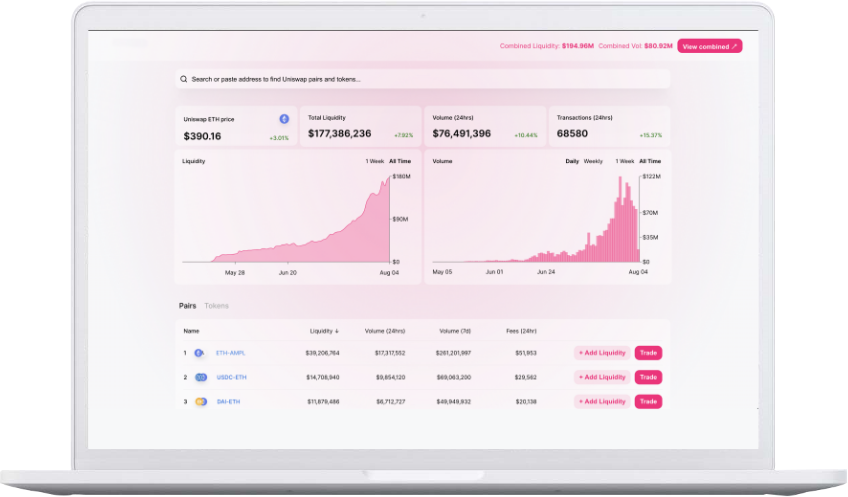848x497 pixels.
Task: Select 1 Week on Volume chart
Action: (625, 161)
